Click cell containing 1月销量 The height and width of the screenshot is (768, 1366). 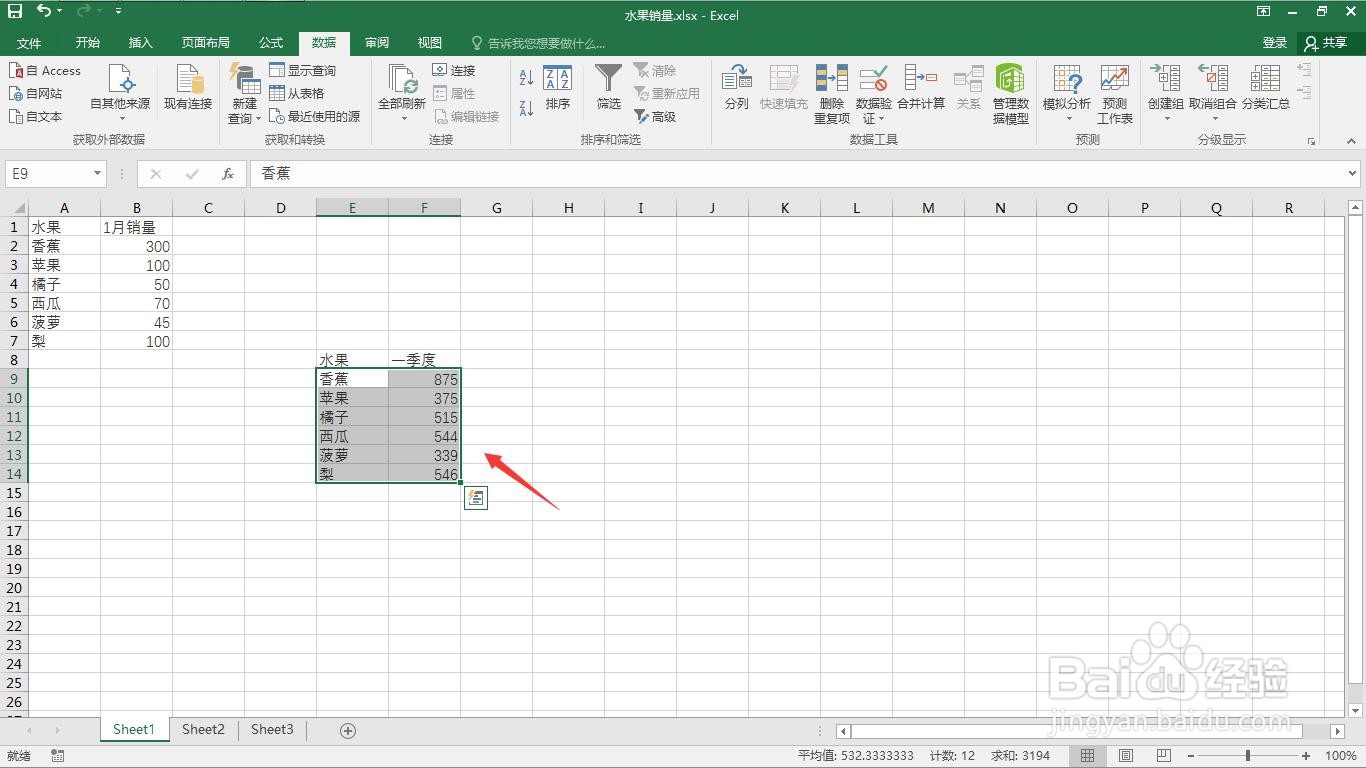tap(137, 227)
